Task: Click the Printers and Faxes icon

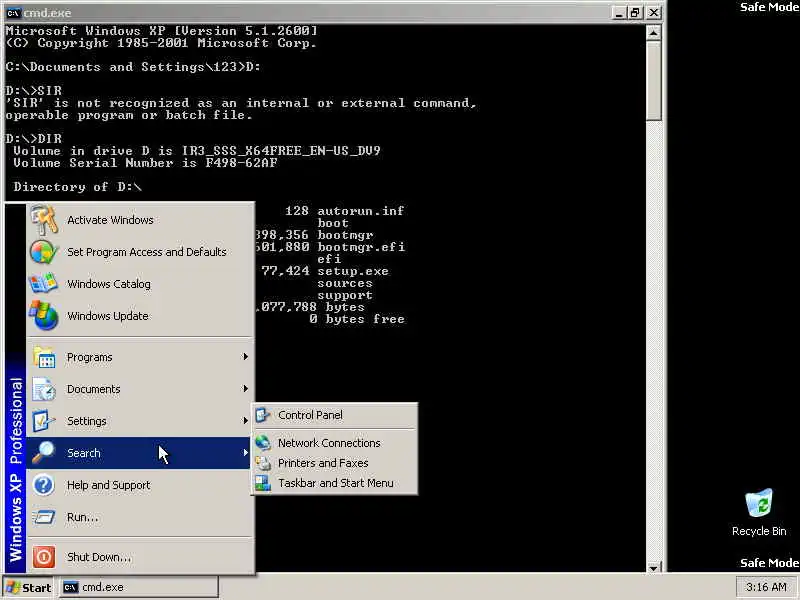Action: [x=263, y=463]
